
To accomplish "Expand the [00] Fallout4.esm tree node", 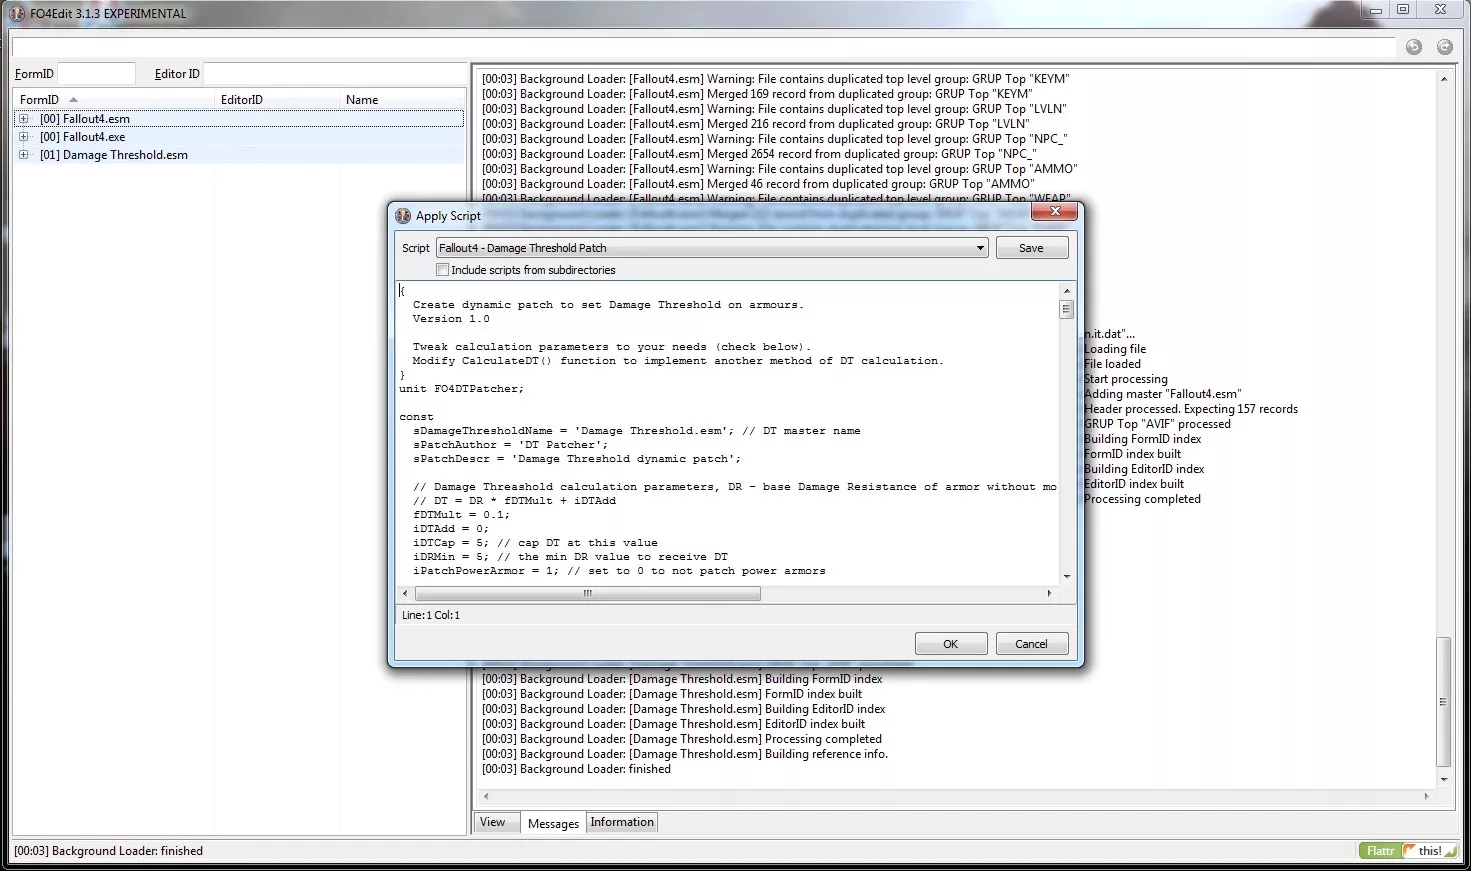I will (24, 118).
